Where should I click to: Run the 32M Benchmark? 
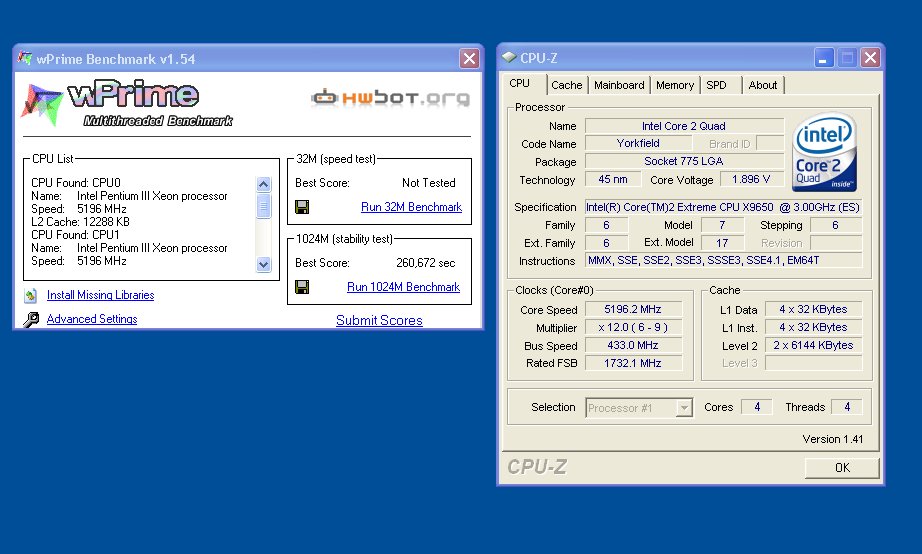click(412, 207)
